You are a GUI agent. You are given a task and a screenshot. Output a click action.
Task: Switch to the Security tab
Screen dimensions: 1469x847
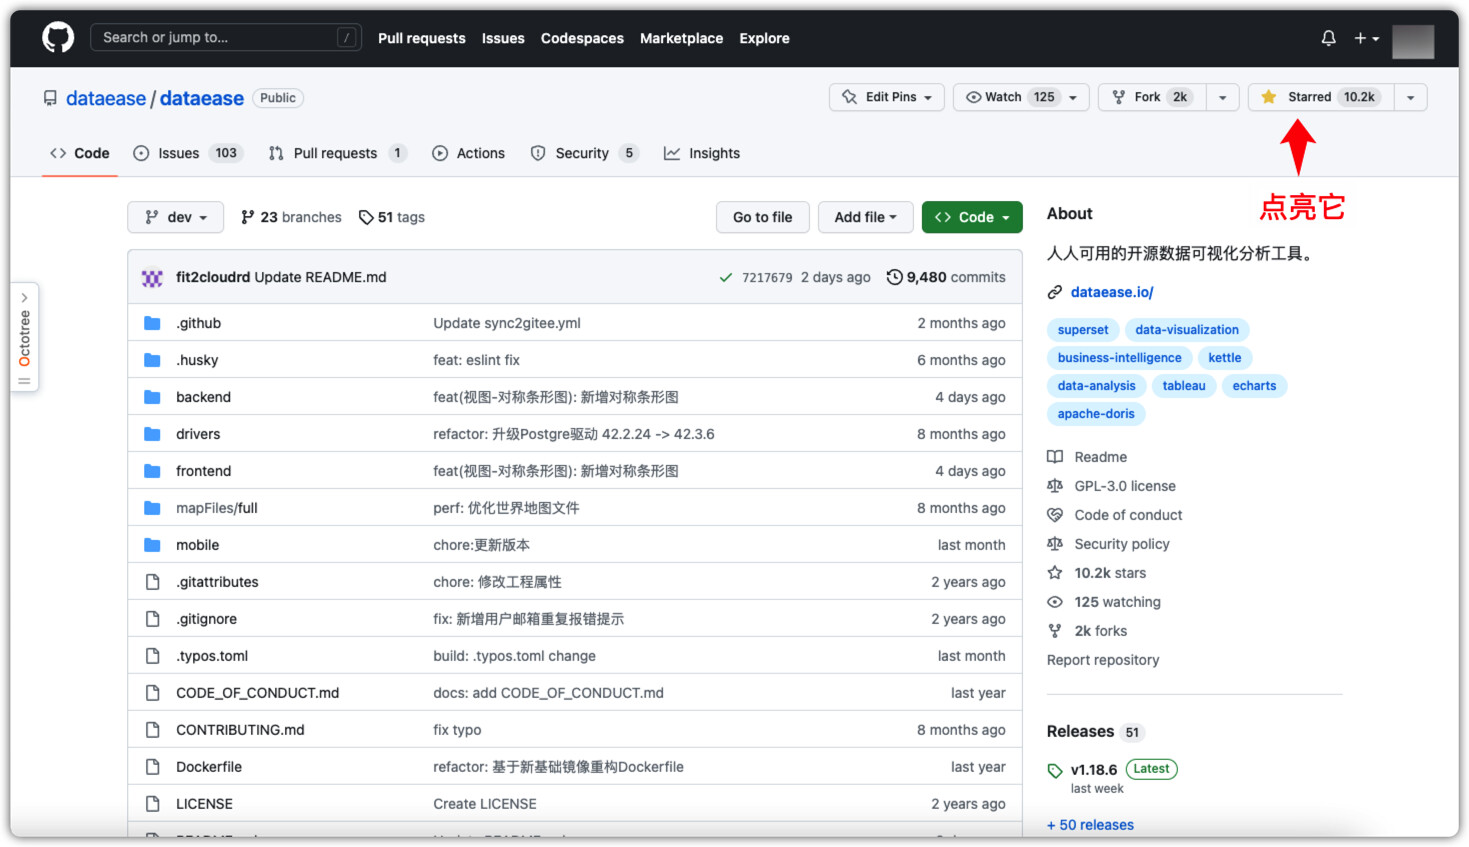point(584,153)
